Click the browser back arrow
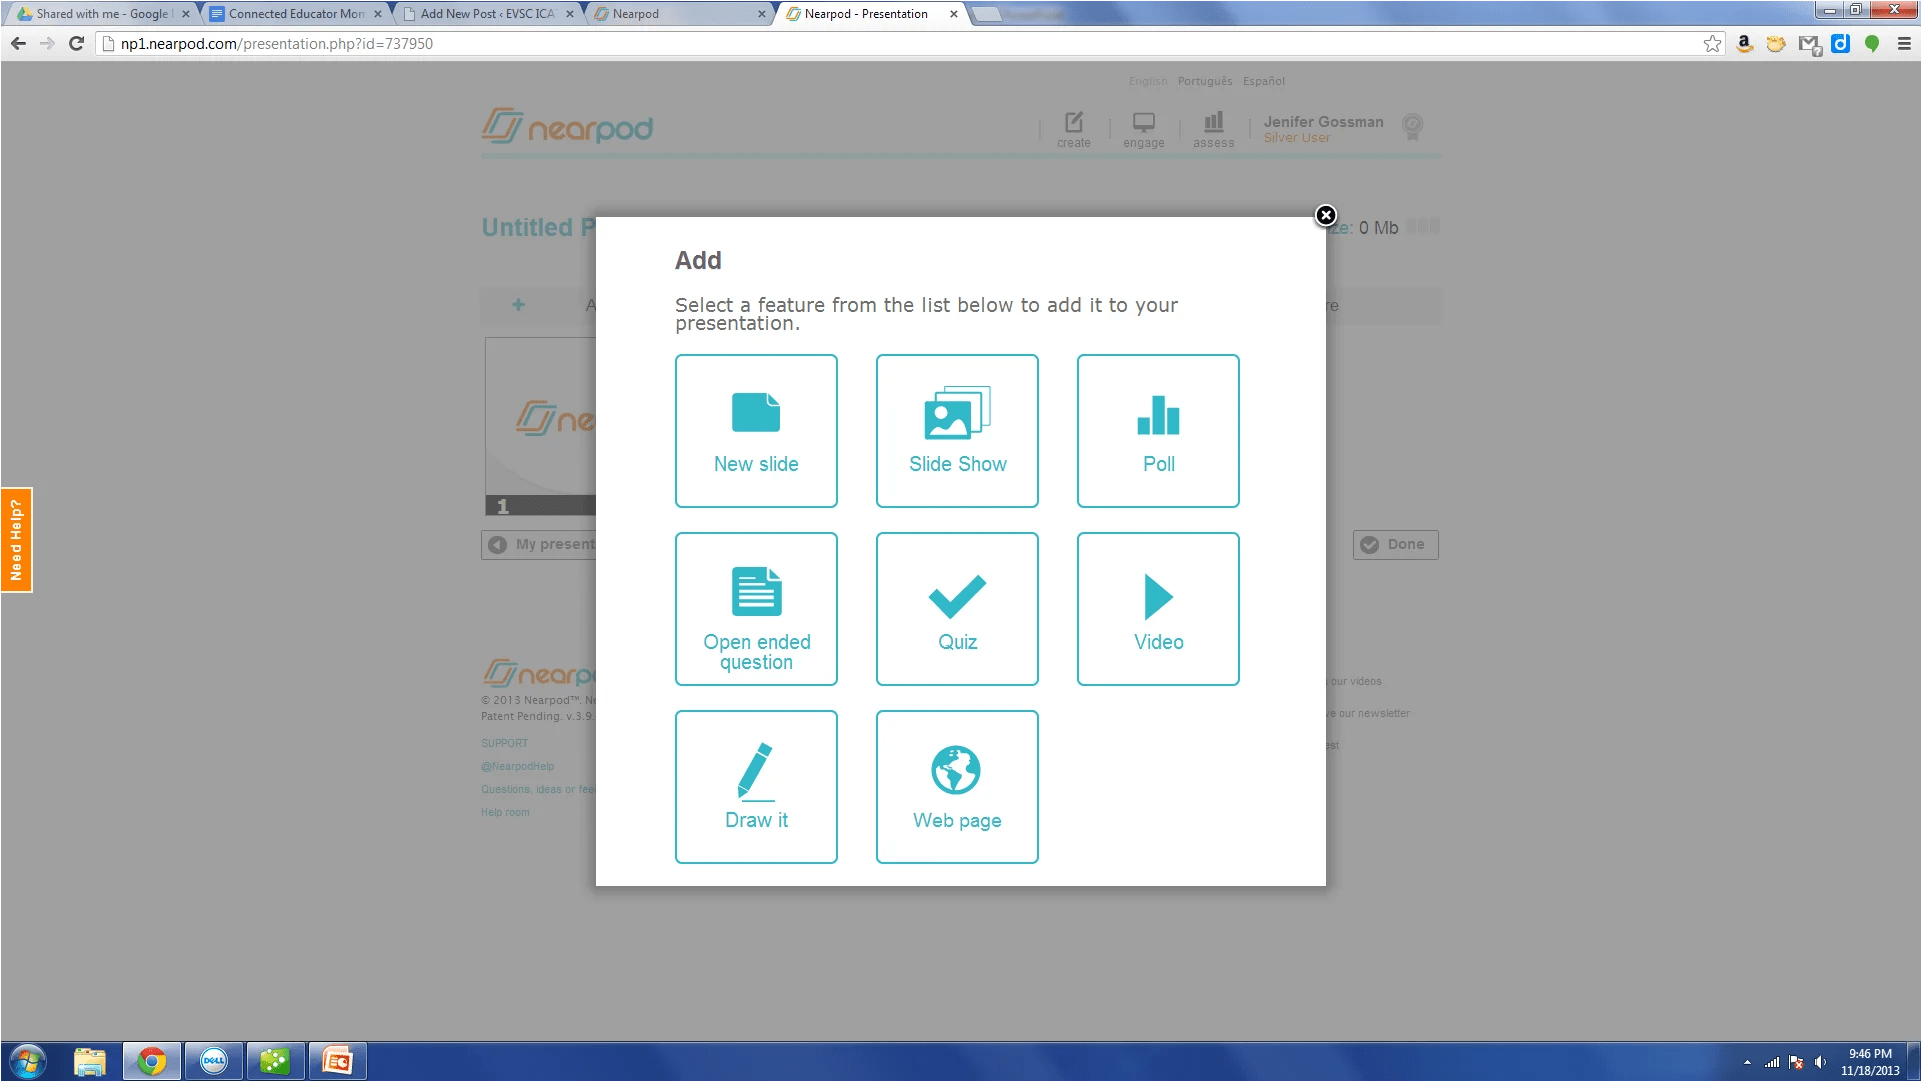Viewport: 1922px width, 1082px height. (x=18, y=43)
